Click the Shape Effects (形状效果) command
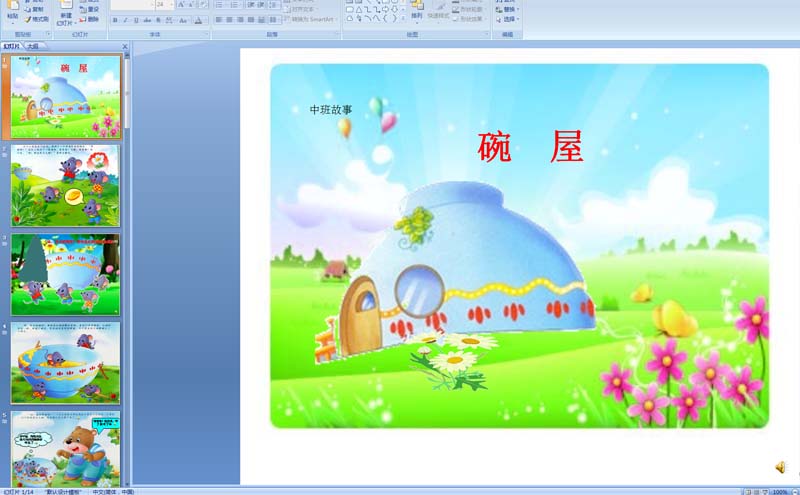 pos(467,19)
